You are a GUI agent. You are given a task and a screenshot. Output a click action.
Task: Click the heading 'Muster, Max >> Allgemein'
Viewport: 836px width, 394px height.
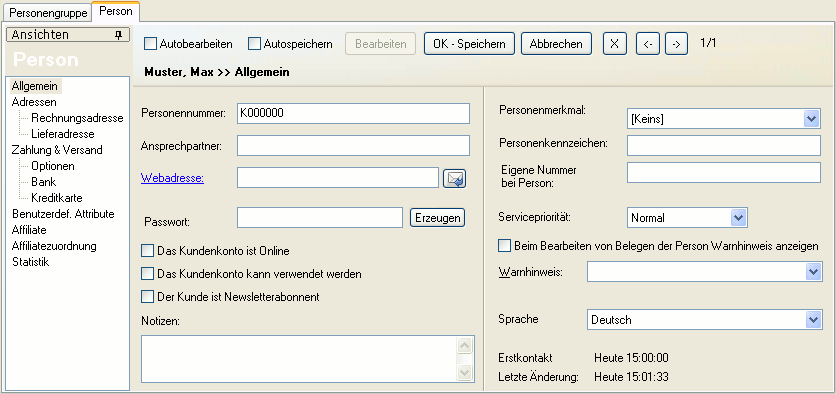click(x=217, y=72)
